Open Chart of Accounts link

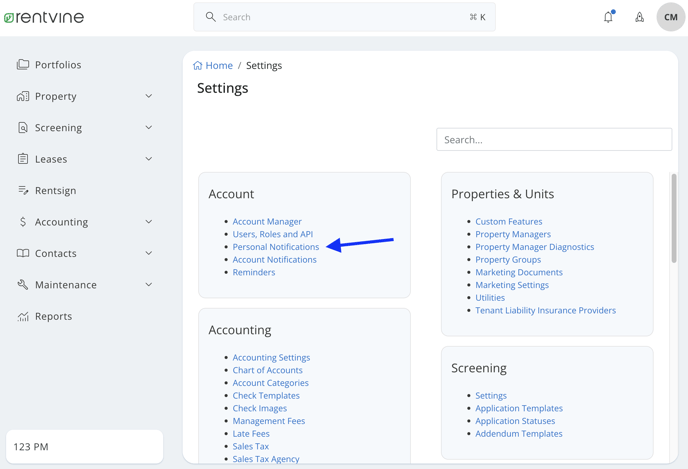pos(267,370)
